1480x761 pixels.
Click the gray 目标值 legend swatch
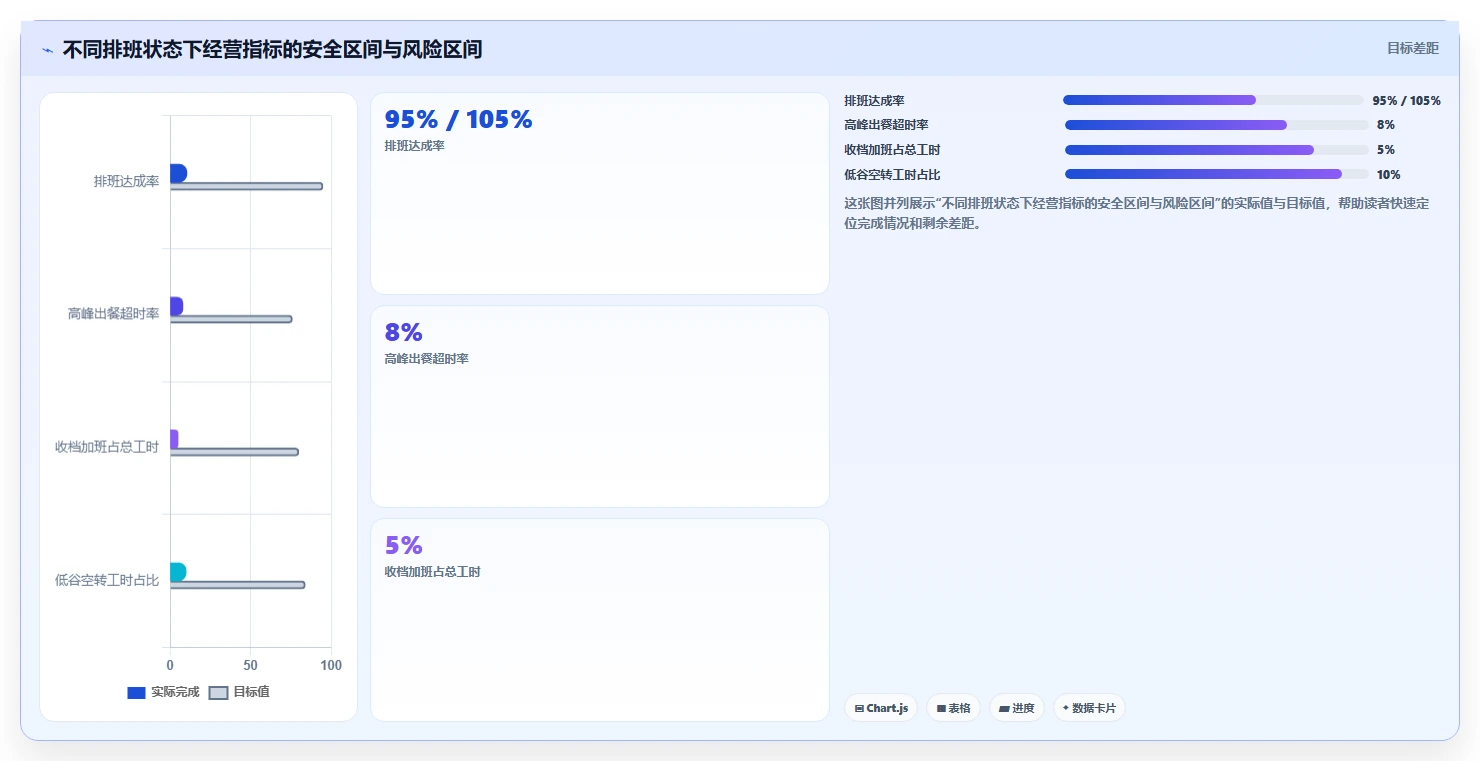pyautogui.click(x=218, y=693)
